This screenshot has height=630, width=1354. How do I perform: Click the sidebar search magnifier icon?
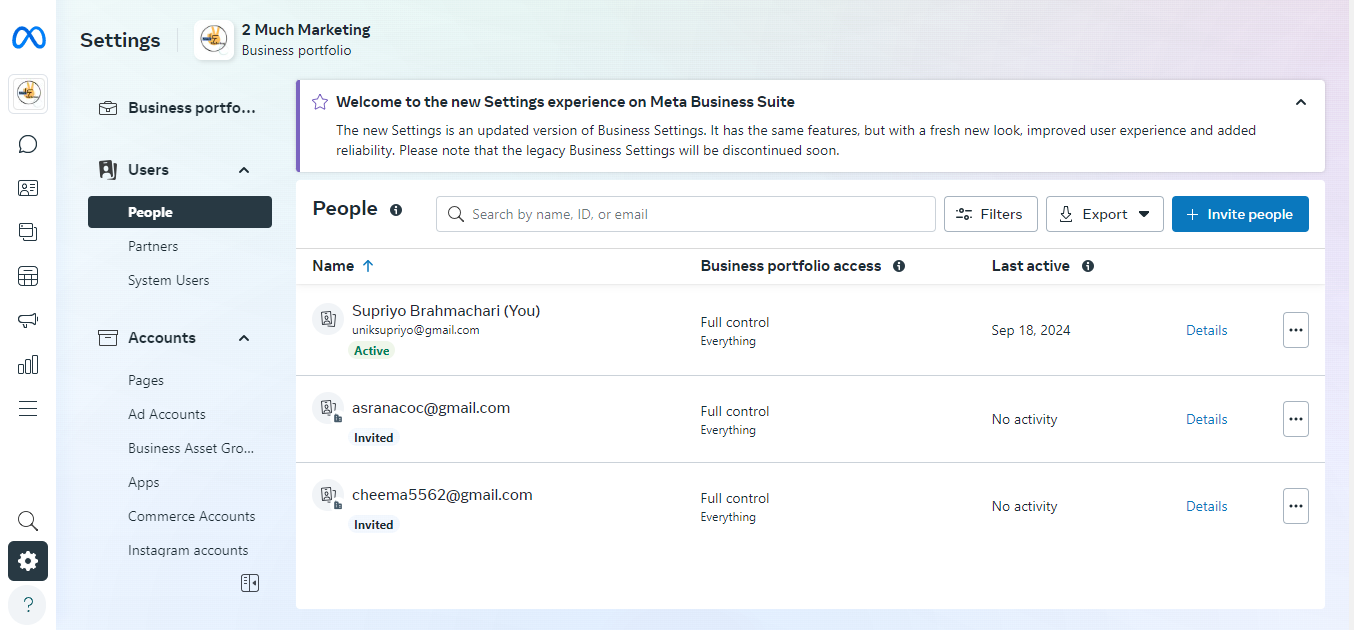click(28, 521)
